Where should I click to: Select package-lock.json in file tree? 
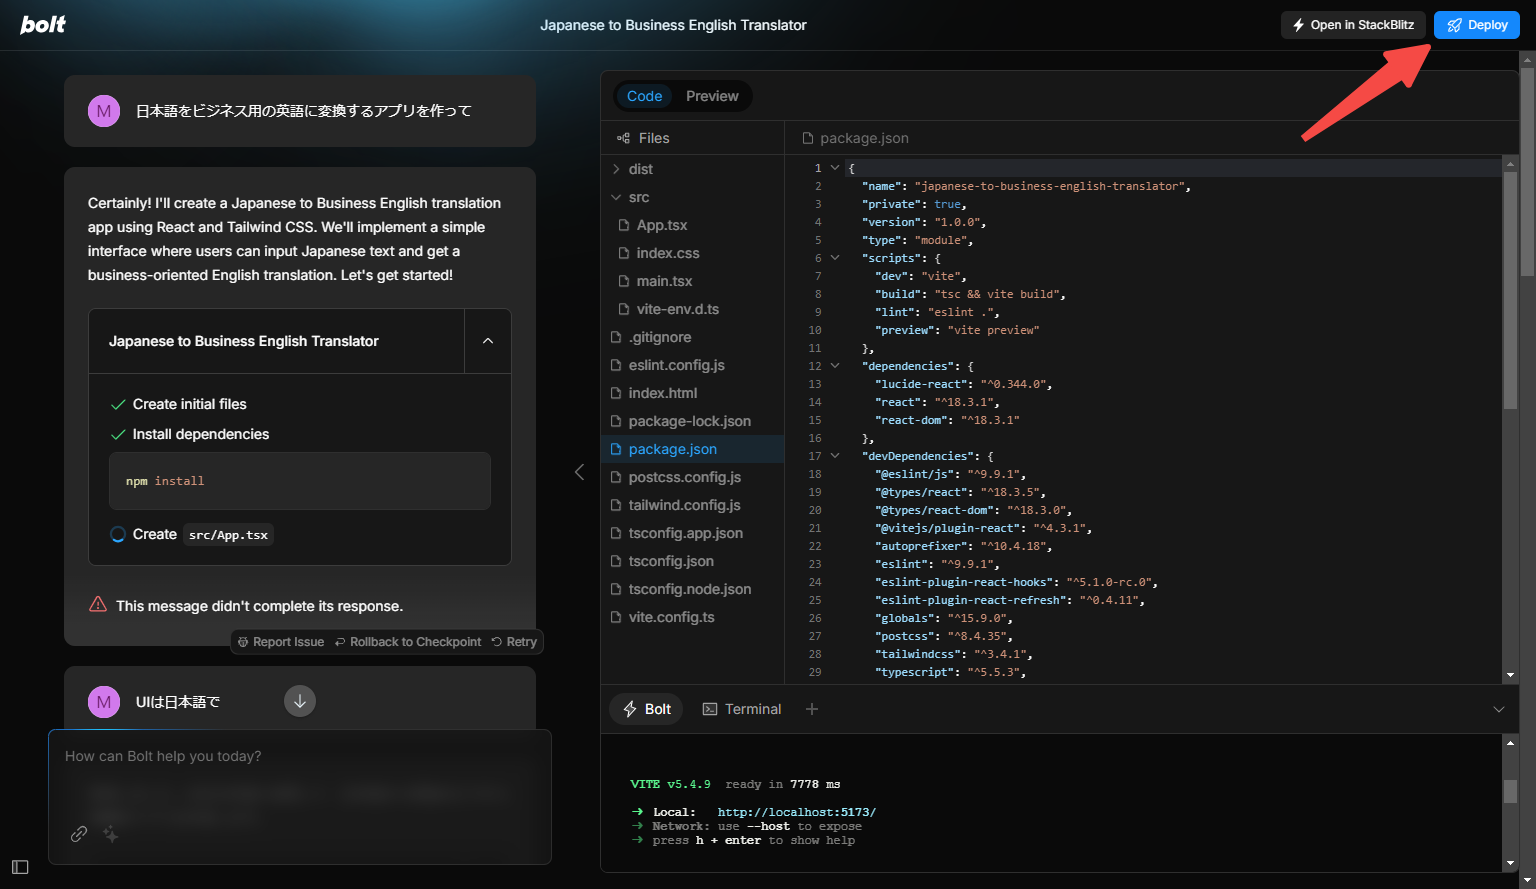689,421
